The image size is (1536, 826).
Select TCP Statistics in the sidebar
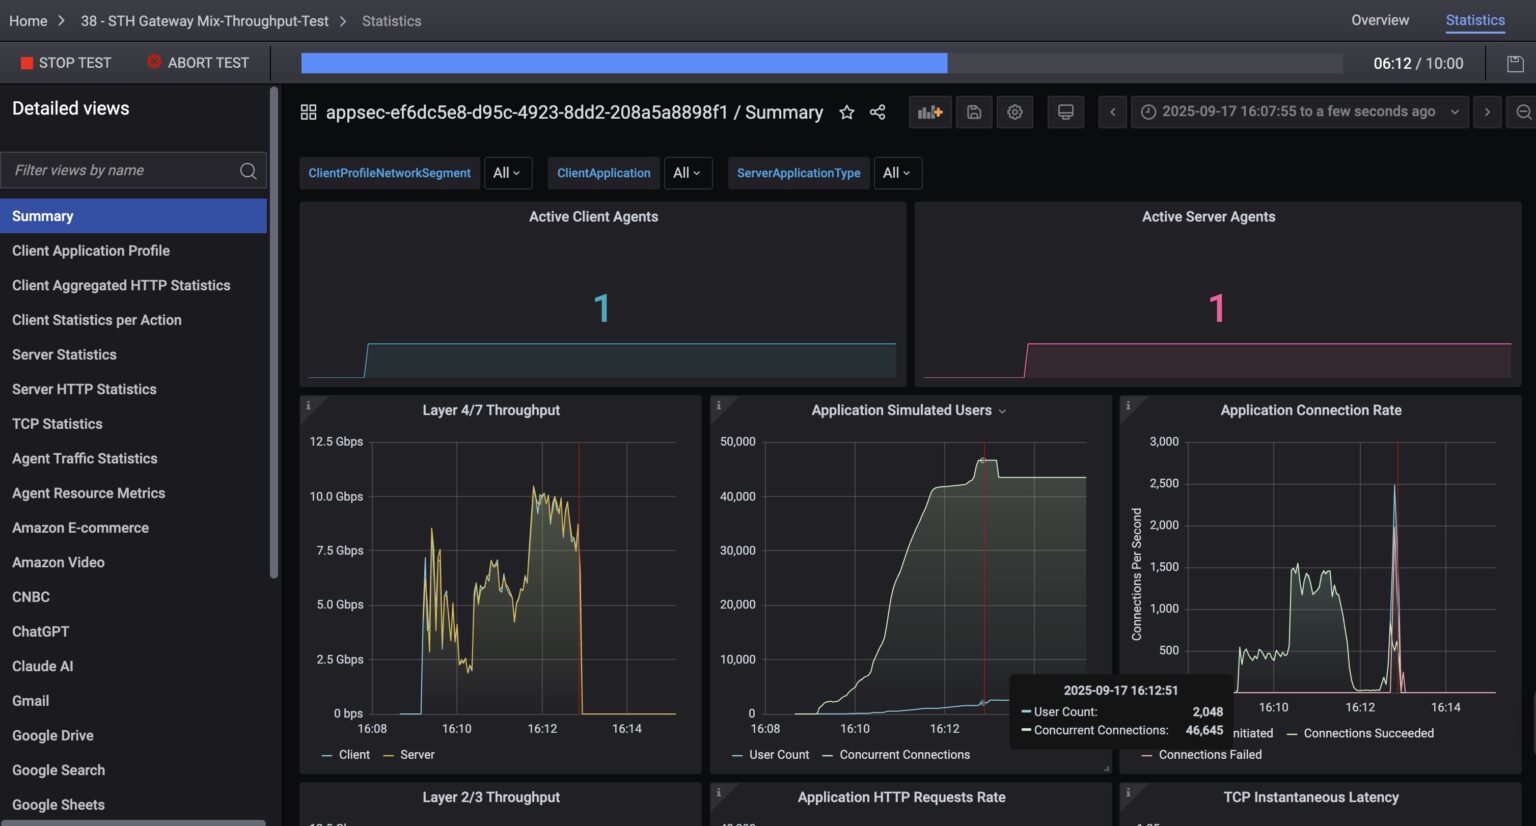point(56,423)
